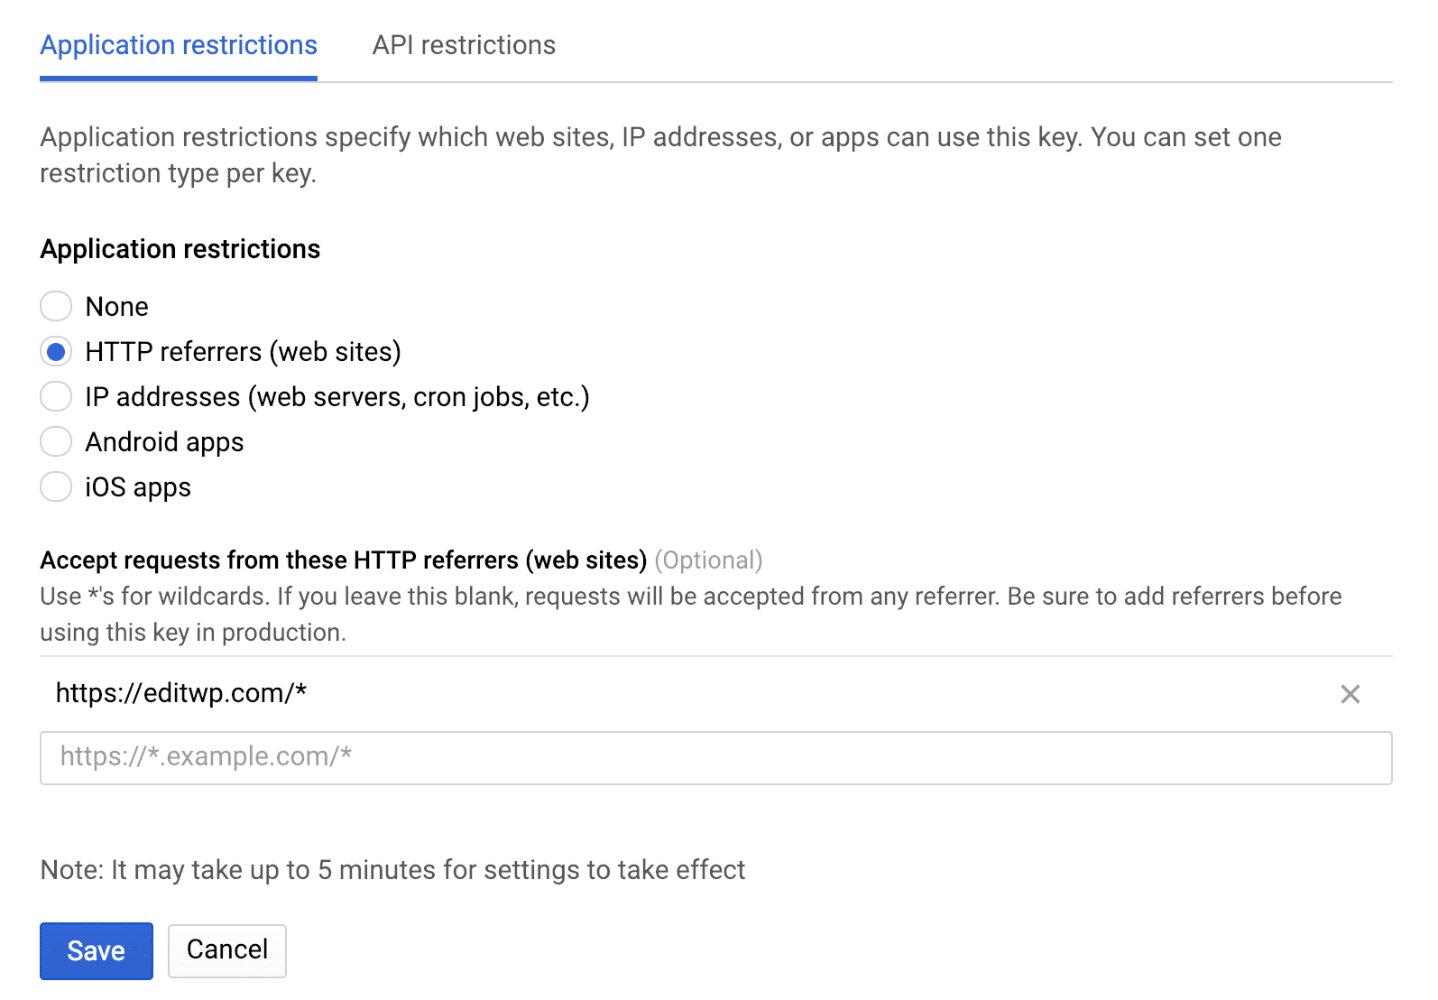The width and height of the screenshot is (1438, 1000).
Task: Enable the "iOS apps" restriction
Action: (x=56, y=487)
